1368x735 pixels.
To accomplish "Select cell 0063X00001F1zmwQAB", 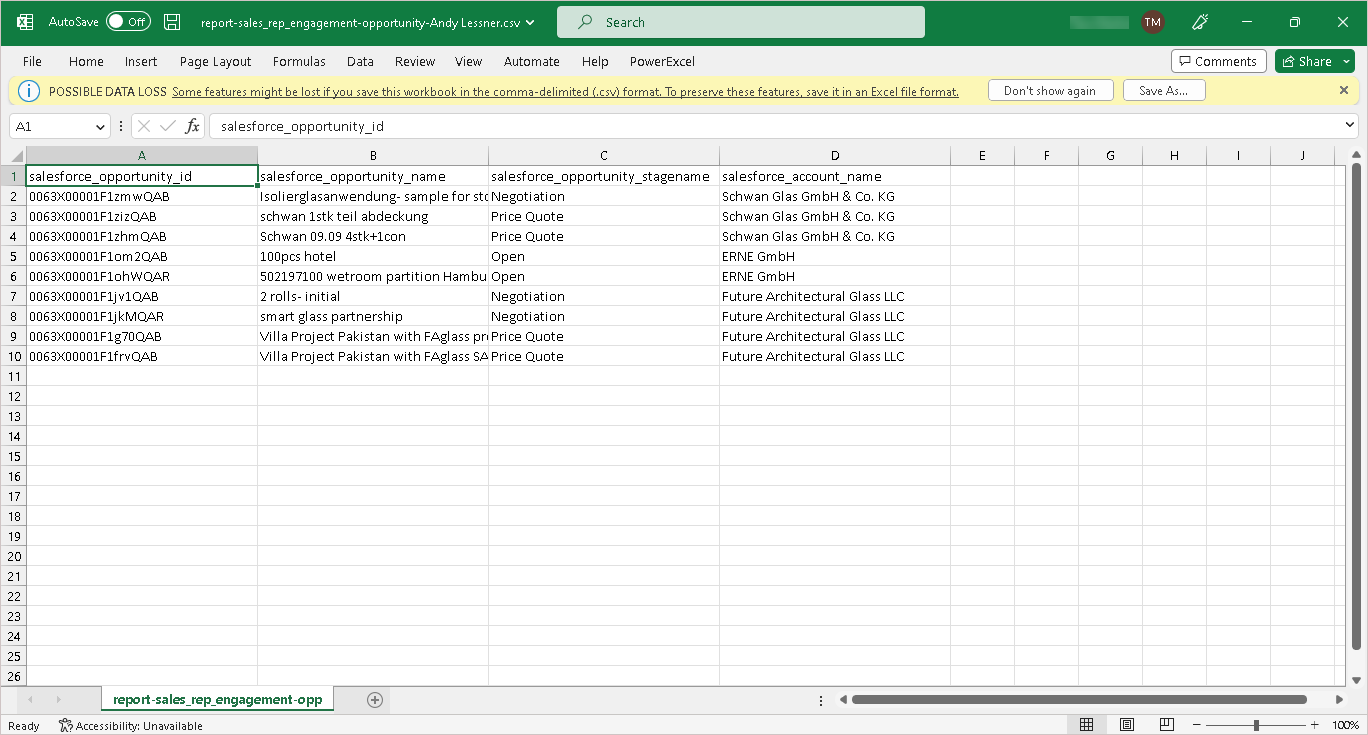I will click(142, 196).
